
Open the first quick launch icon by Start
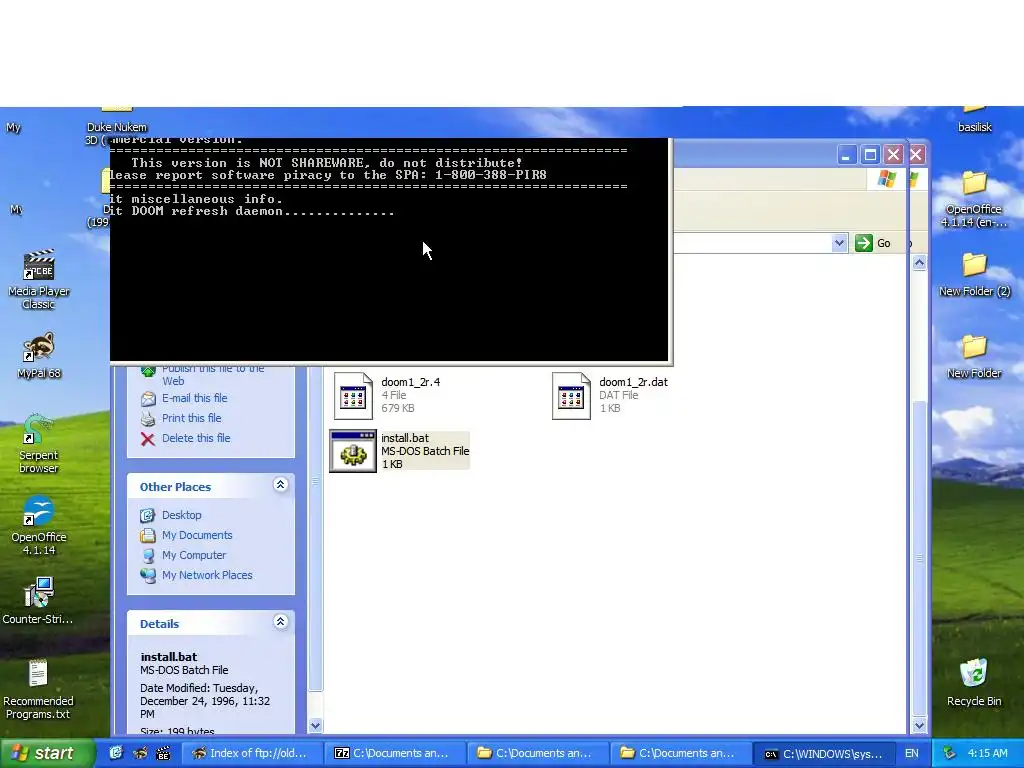pyautogui.click(x=116, y=753)
